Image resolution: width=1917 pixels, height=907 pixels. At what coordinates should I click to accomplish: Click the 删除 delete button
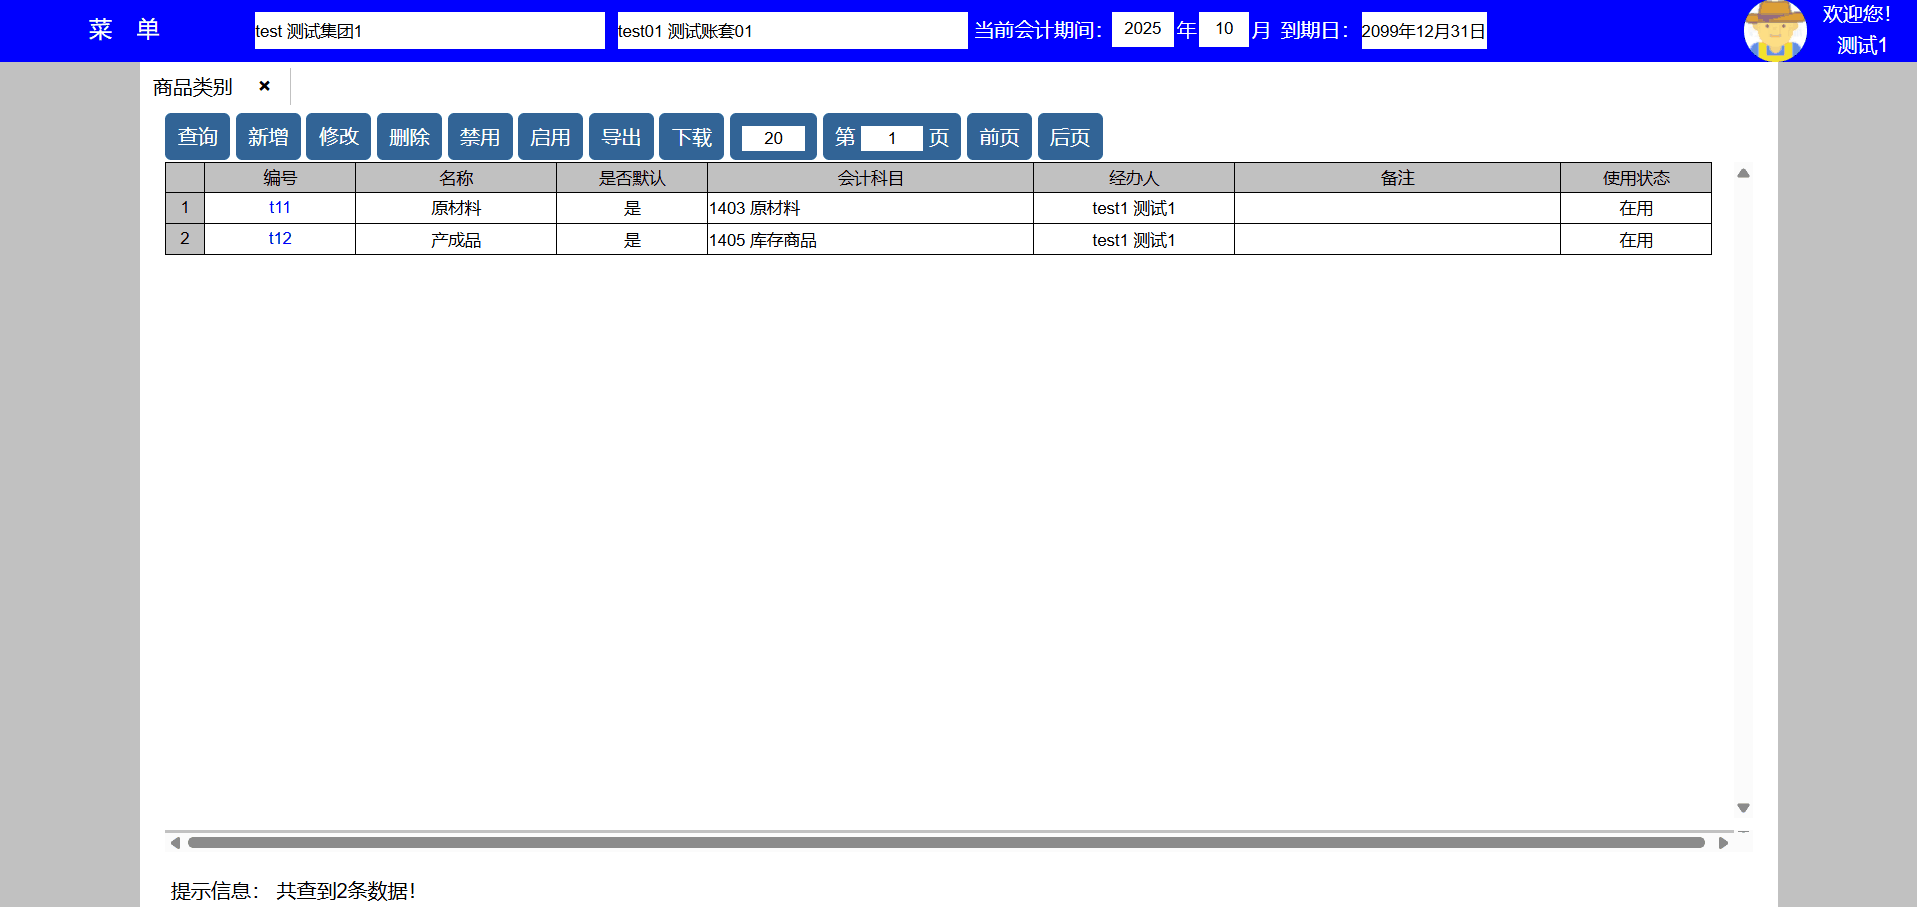point(409,137)
